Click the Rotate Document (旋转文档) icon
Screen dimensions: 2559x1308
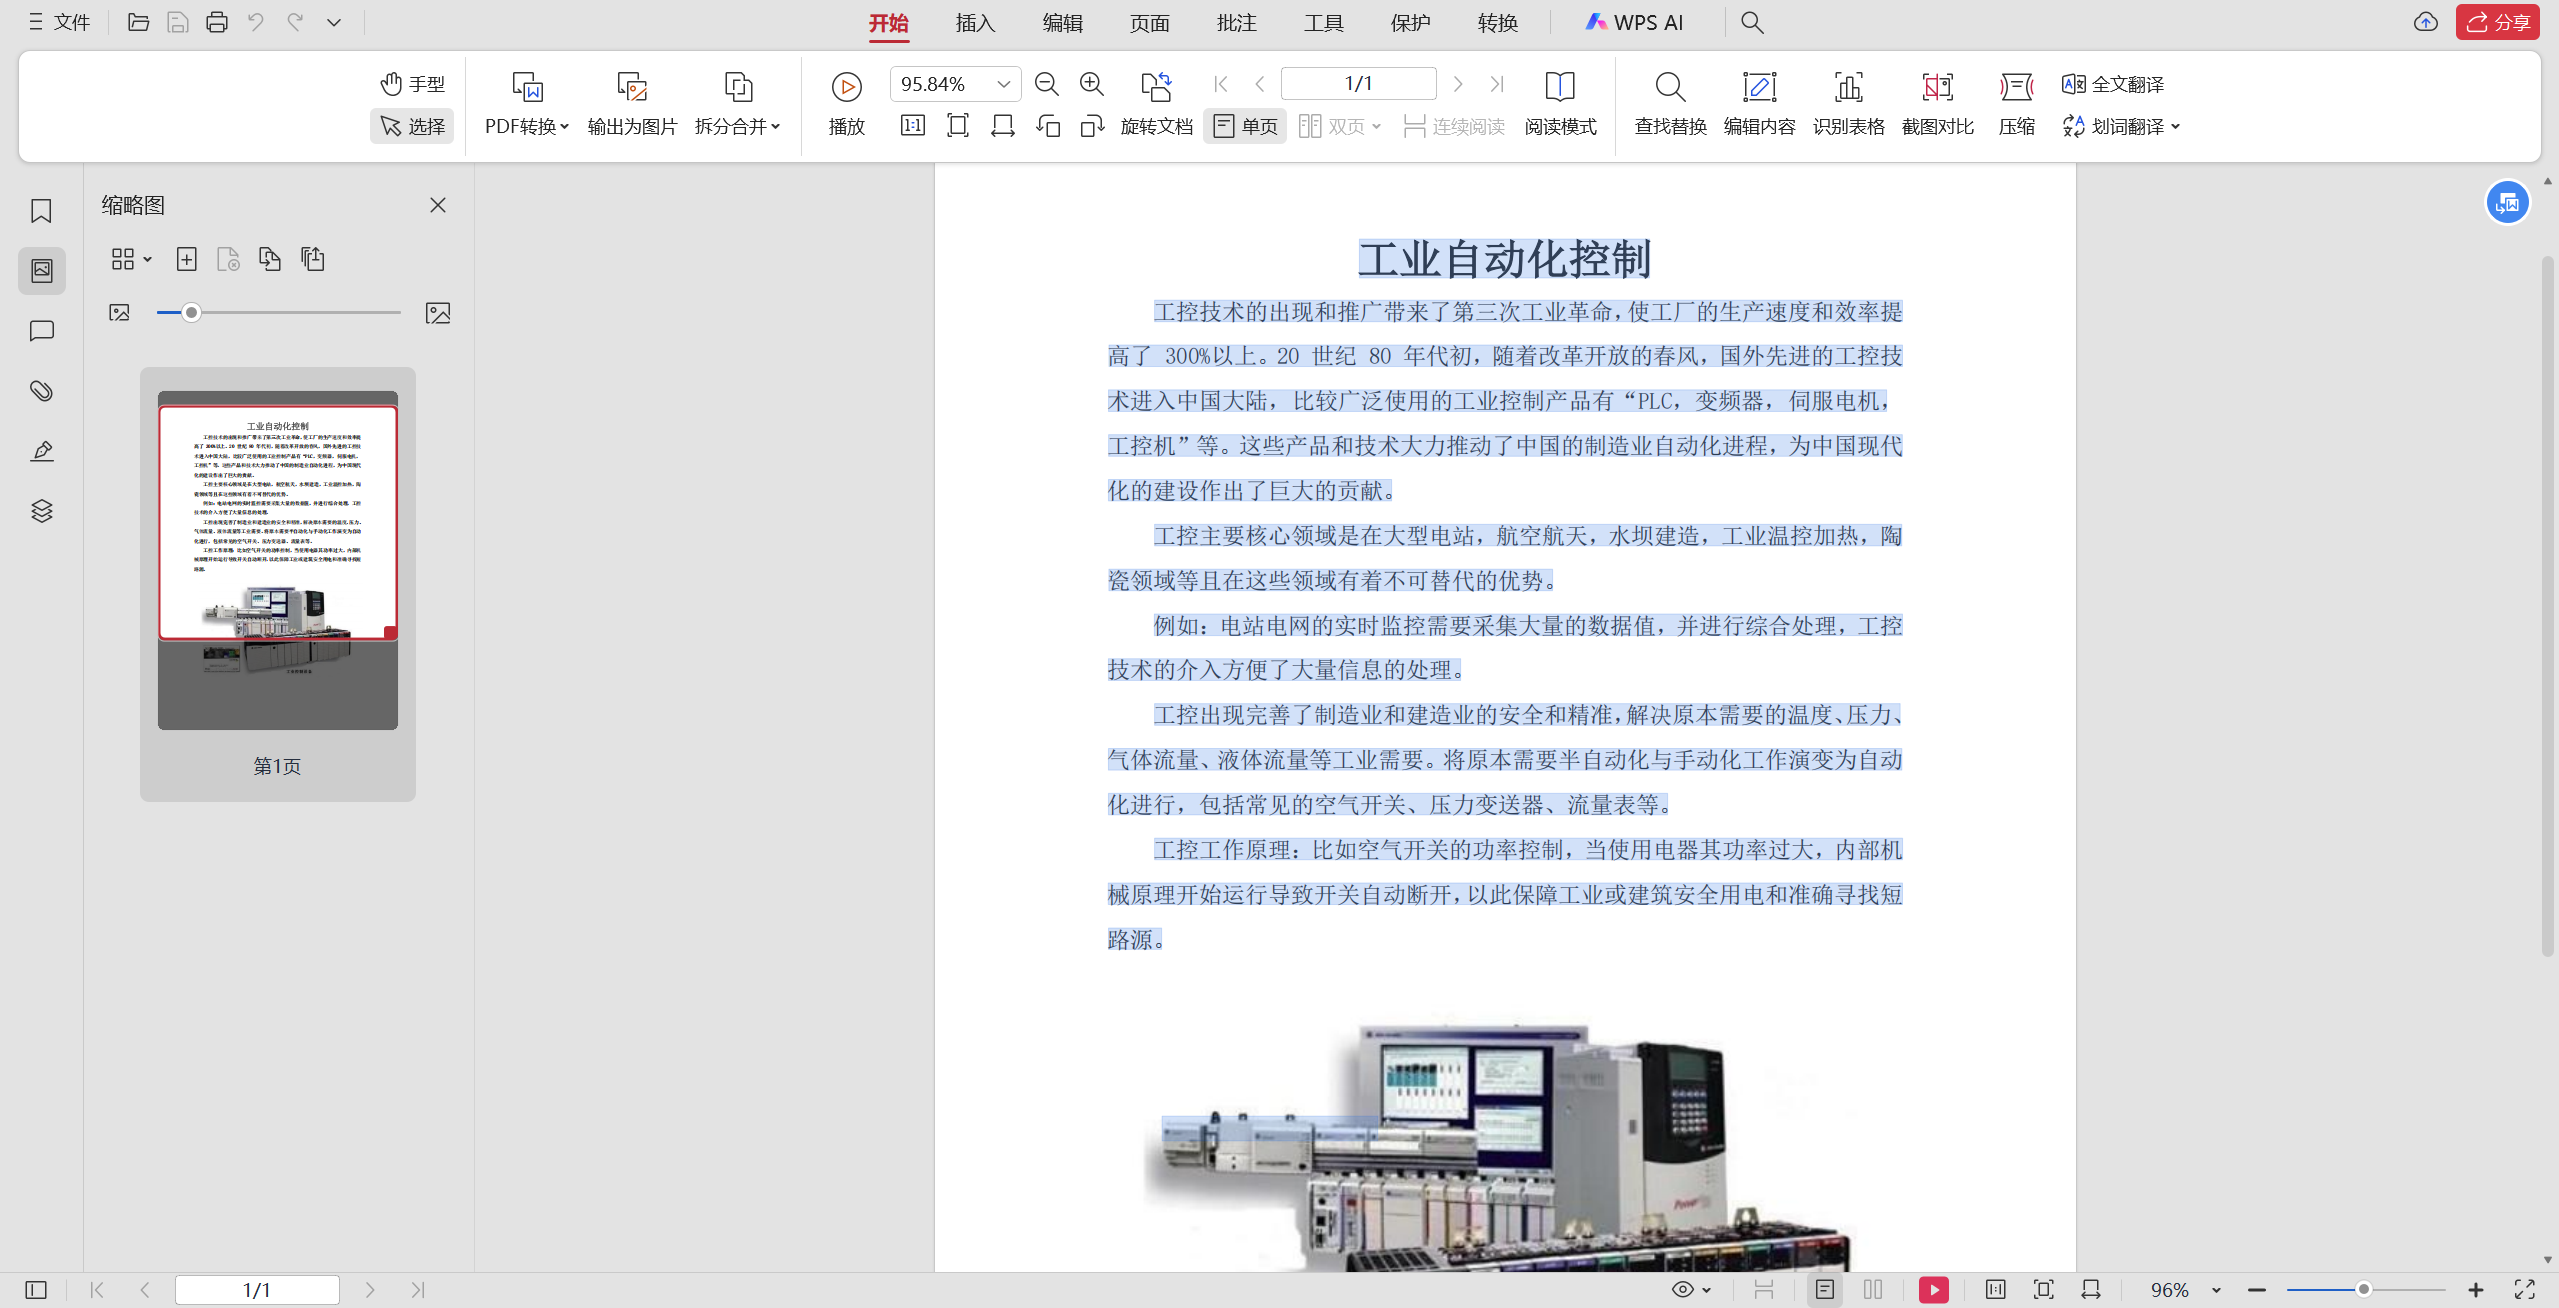pos(1156,88)
